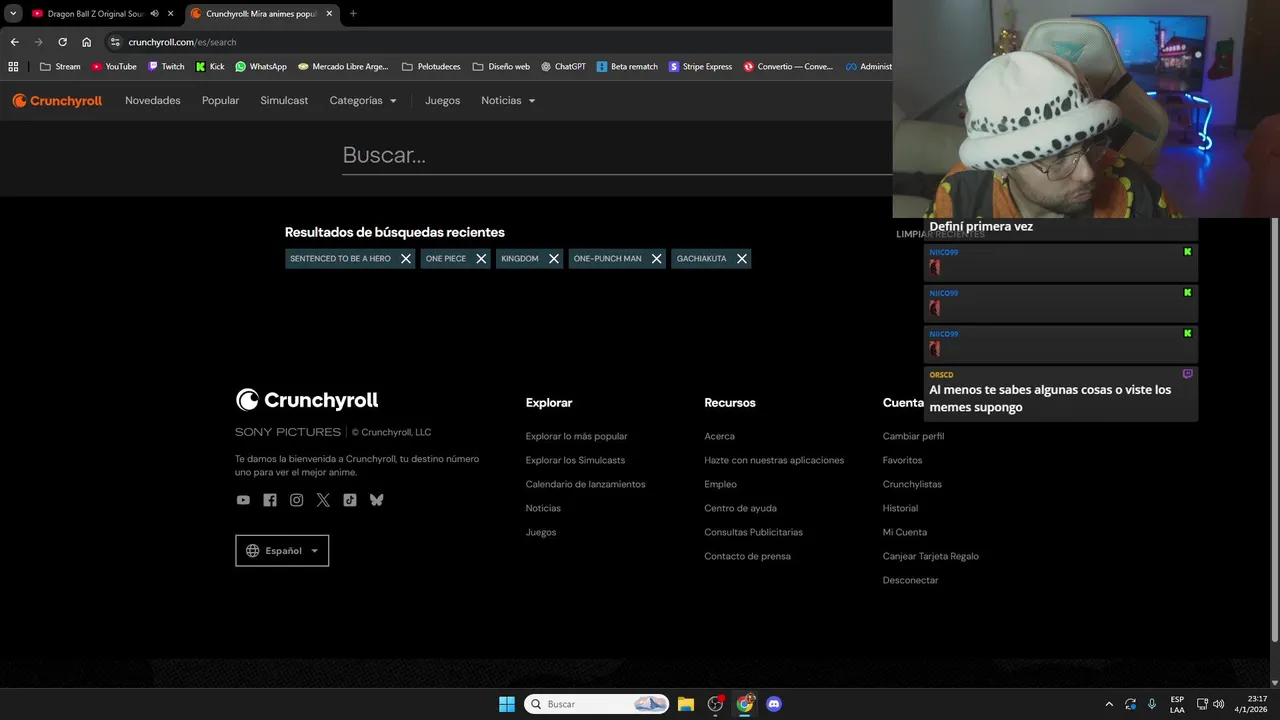
Task: Open Chrome from the taskbar
Action: [x=745, y=704]
